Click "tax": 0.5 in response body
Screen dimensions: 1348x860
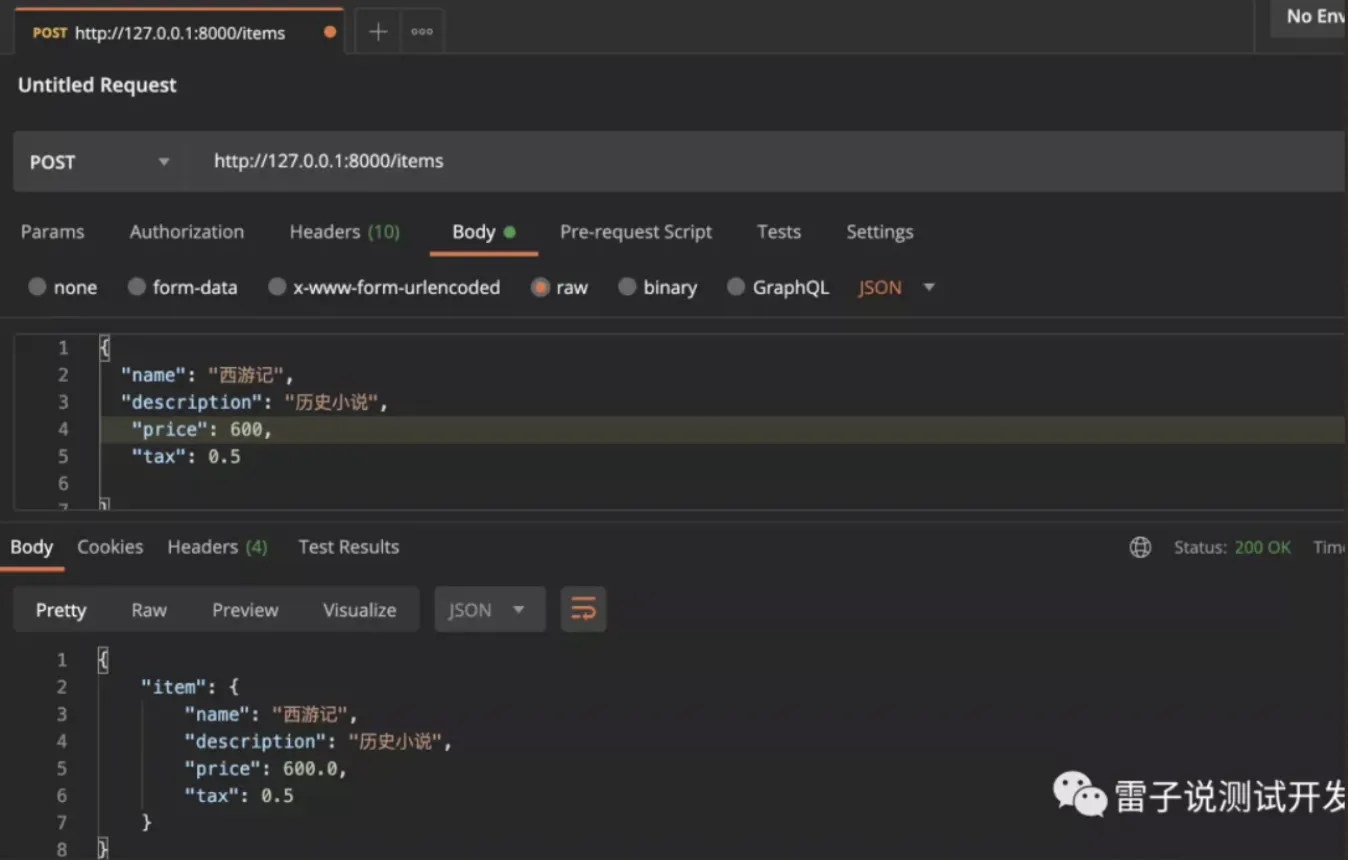pos(239,795)
